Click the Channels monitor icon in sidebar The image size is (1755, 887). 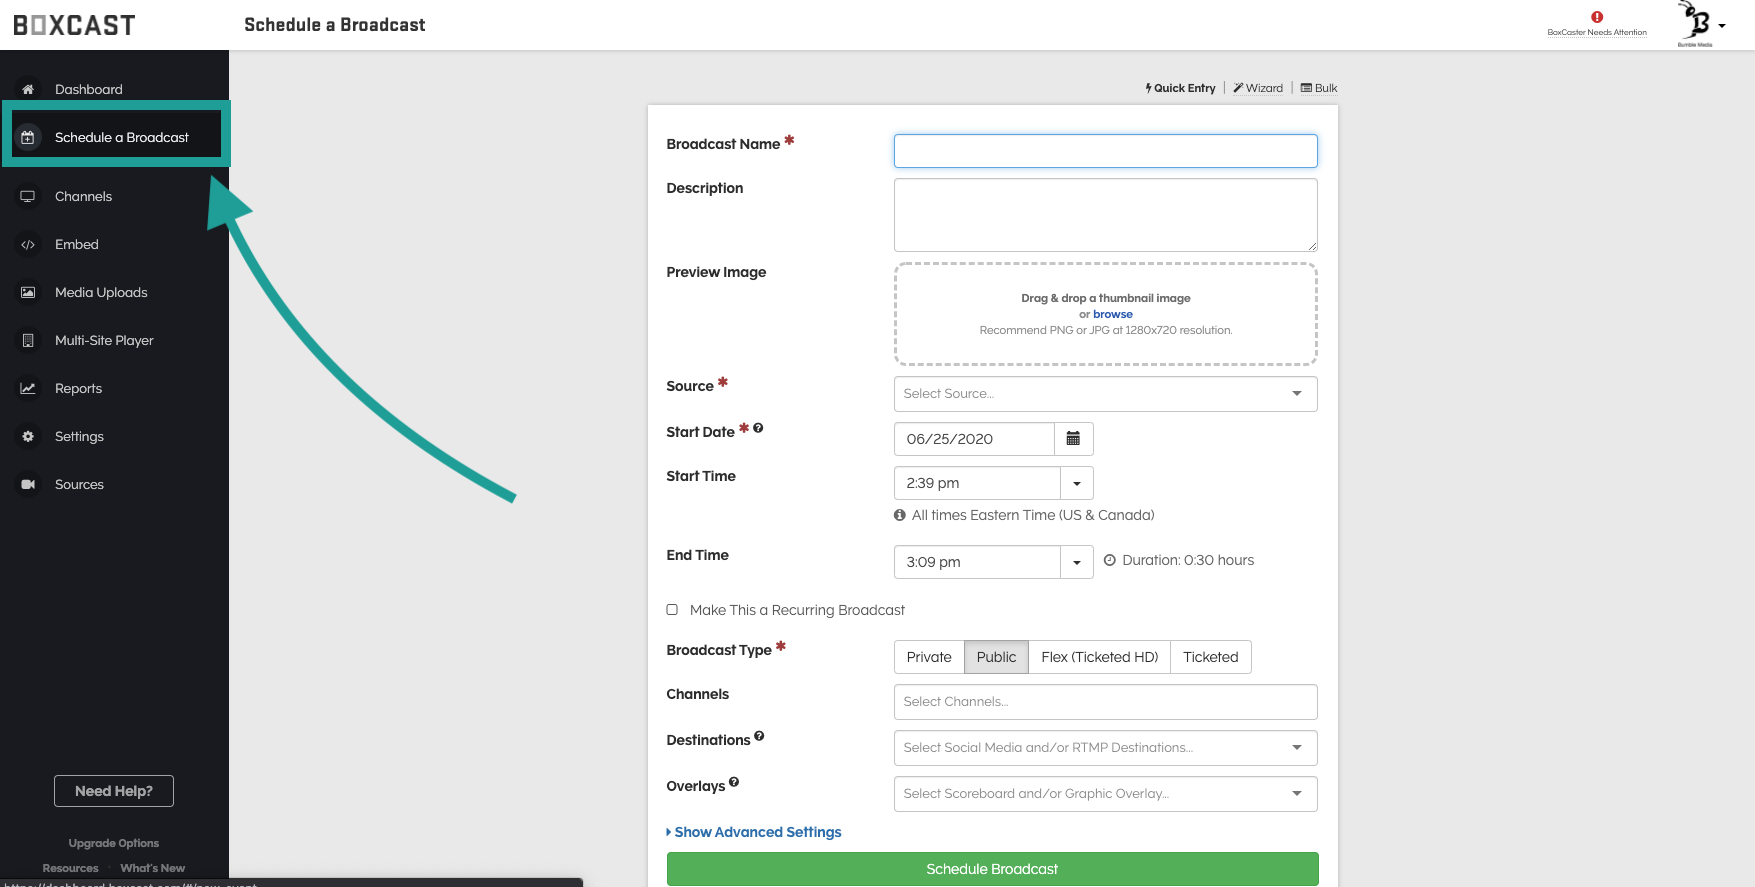pyautogui.click(x=28, y=196)
